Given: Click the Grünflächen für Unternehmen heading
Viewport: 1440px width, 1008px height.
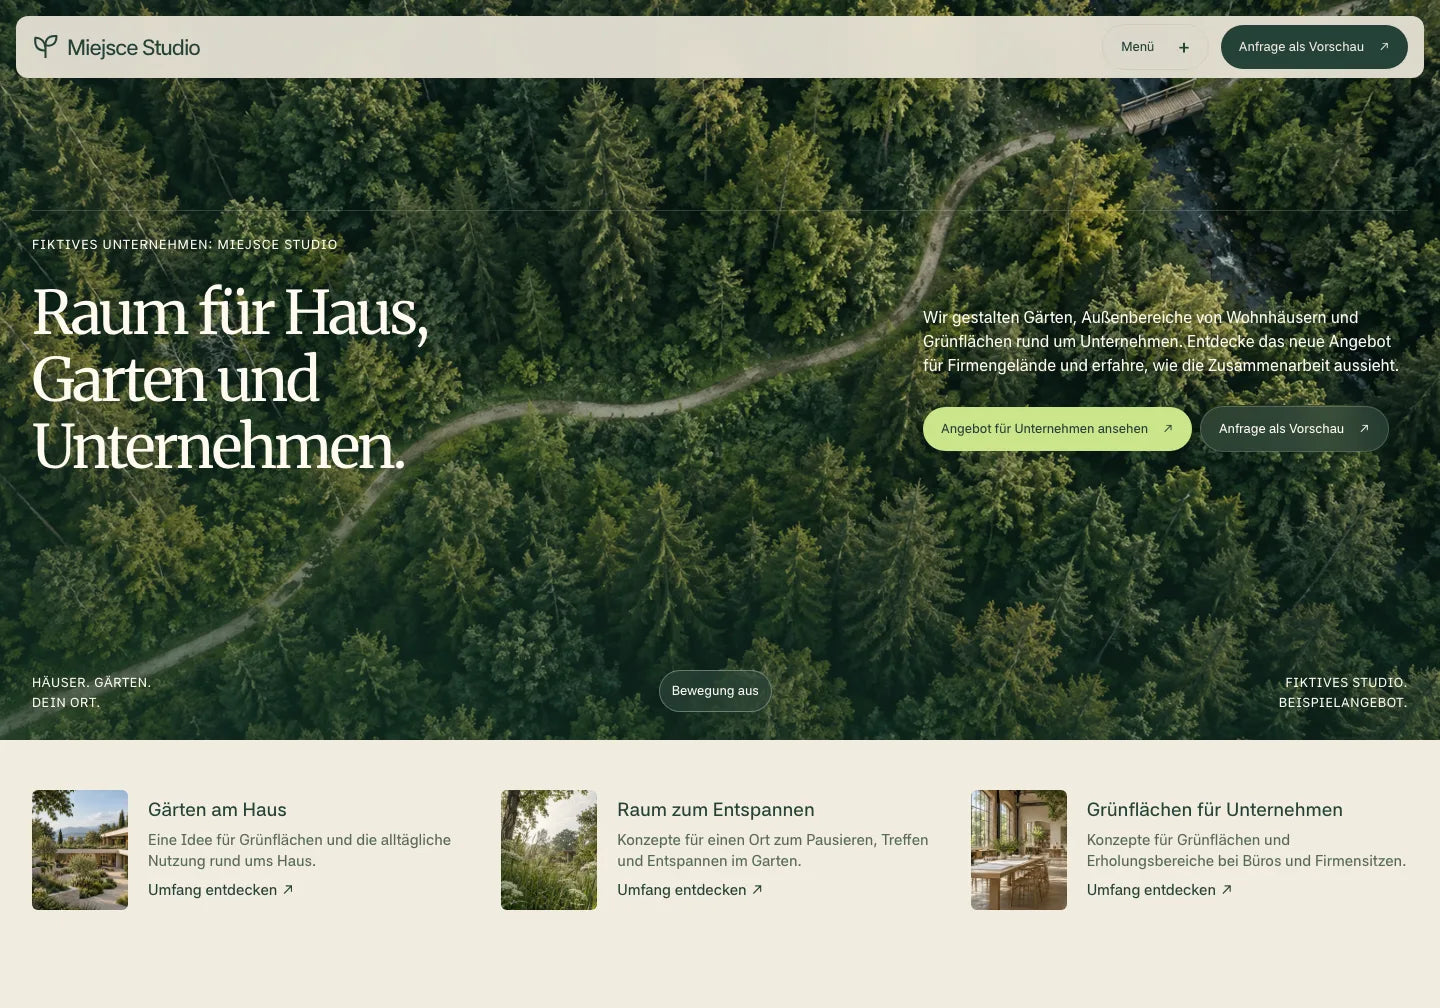Looking at the screenshot, I should point(1215,810).
